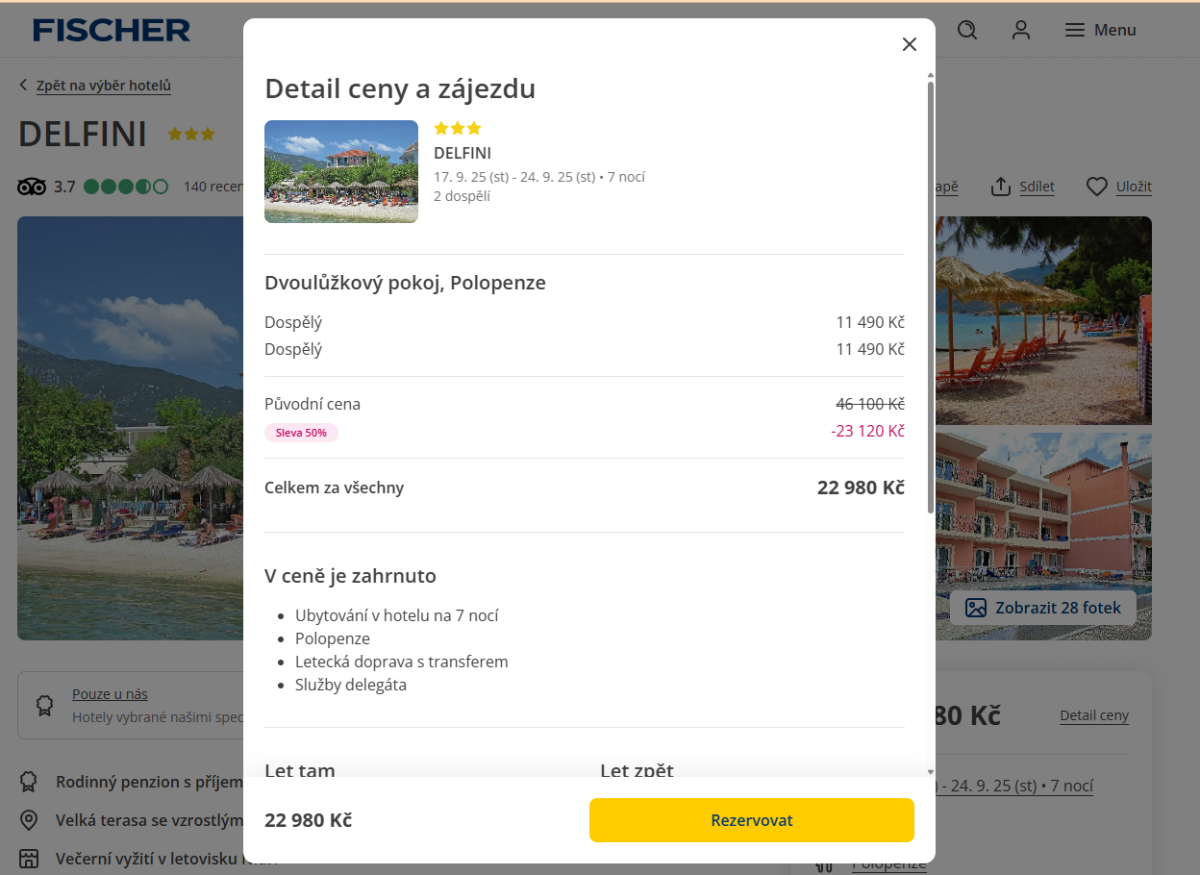Click the Delfini hotel thumbnail in dialog

pyautogui.click(x=341, y=171)
